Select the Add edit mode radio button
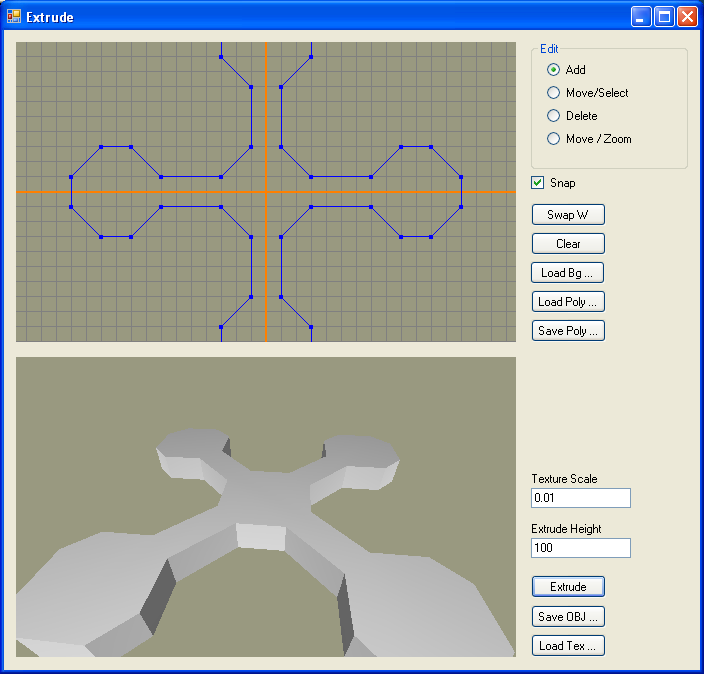 [x=553, y=70]
